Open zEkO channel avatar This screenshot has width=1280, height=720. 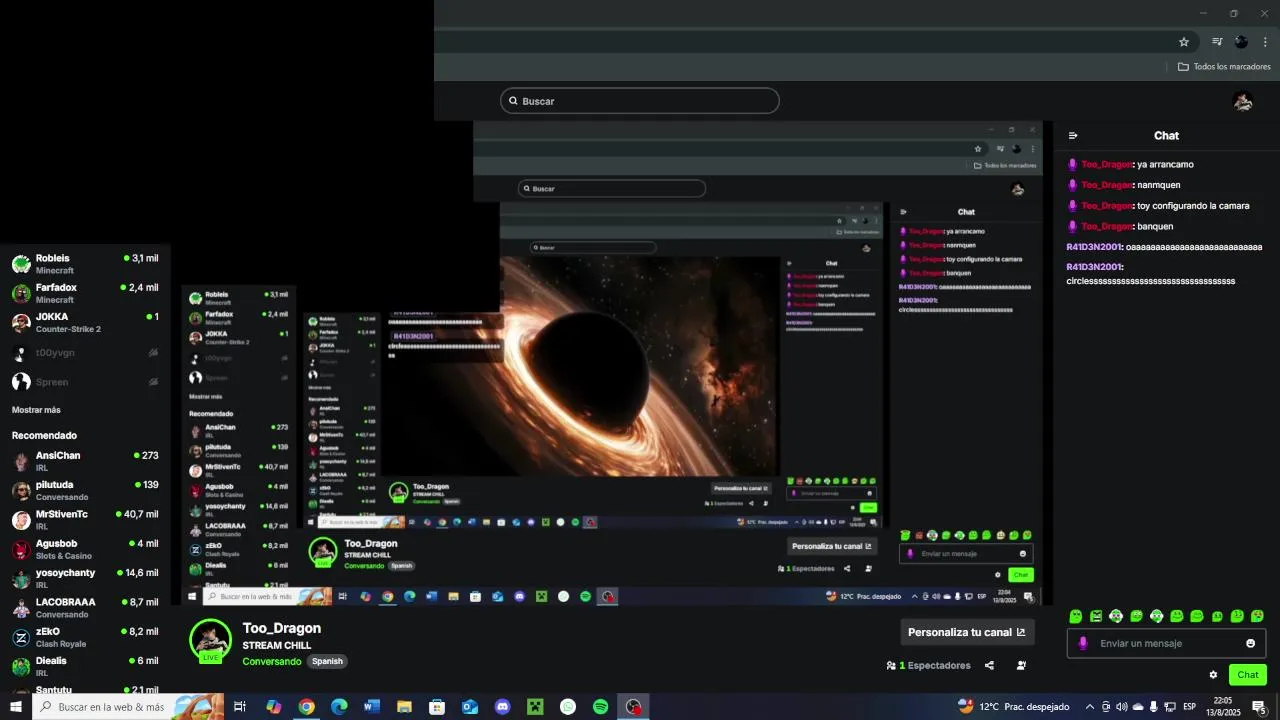coord(21,638)
